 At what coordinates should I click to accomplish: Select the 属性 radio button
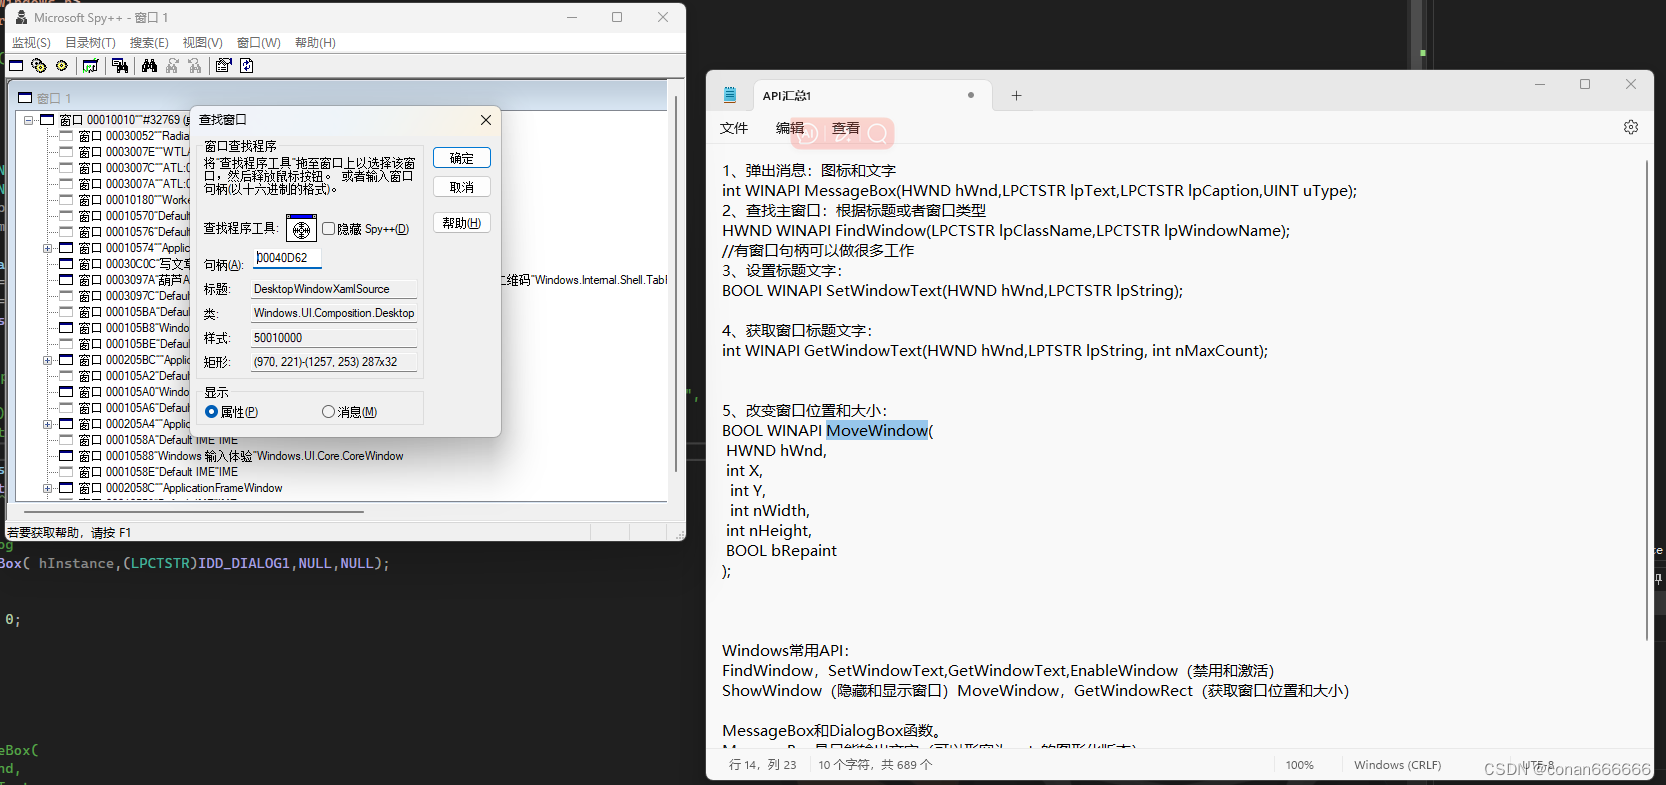click(211, 412)
